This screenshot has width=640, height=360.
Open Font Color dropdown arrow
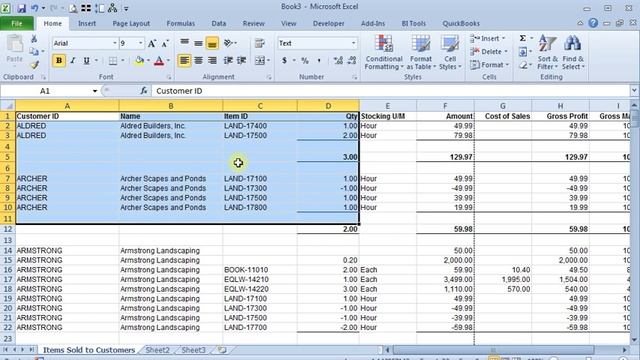[x=168, y=61]
